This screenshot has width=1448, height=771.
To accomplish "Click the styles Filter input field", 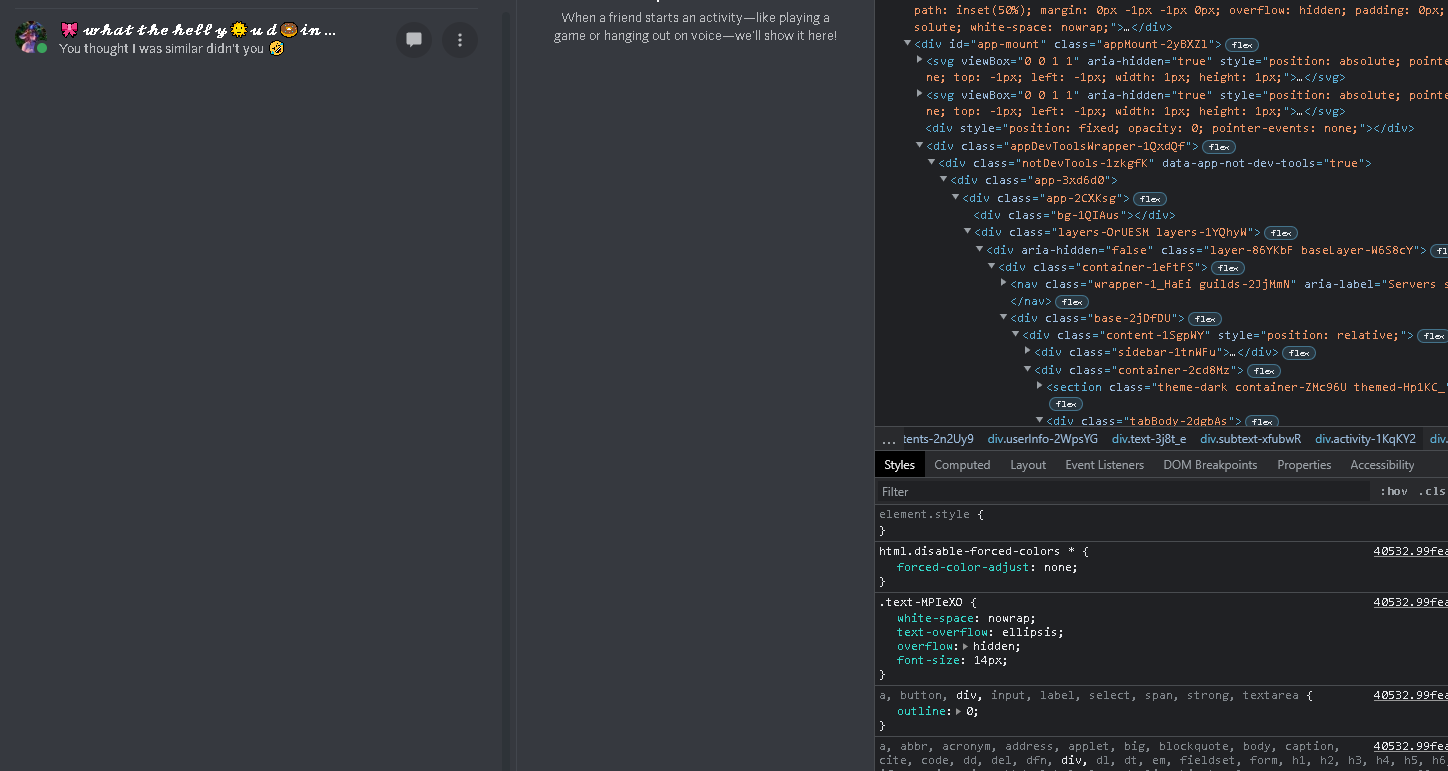I will point(1123,491).
